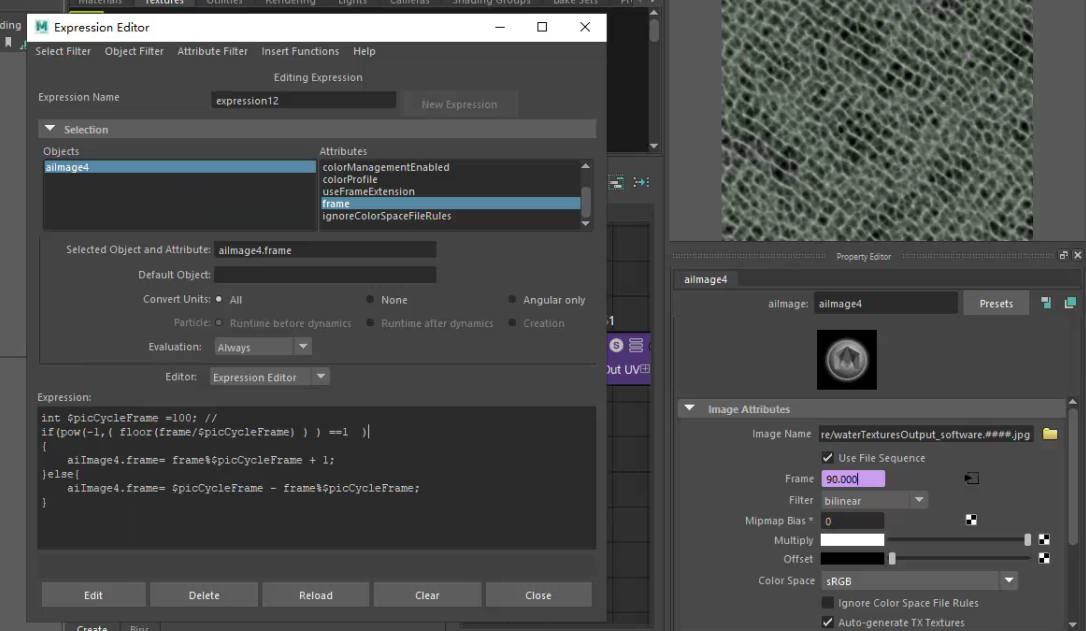The width and height of the screenshot is (1086, 631).
Task: Click the Offset checker map icon
Action: [x=1044, y=558]
